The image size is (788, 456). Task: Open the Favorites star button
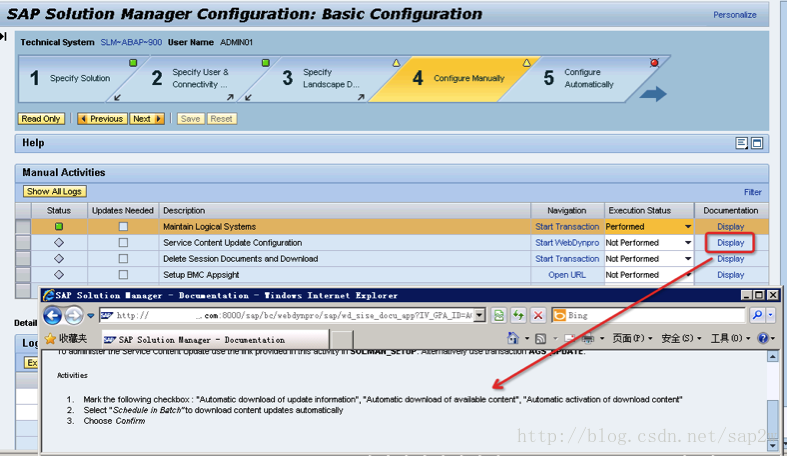coord(66,338)
